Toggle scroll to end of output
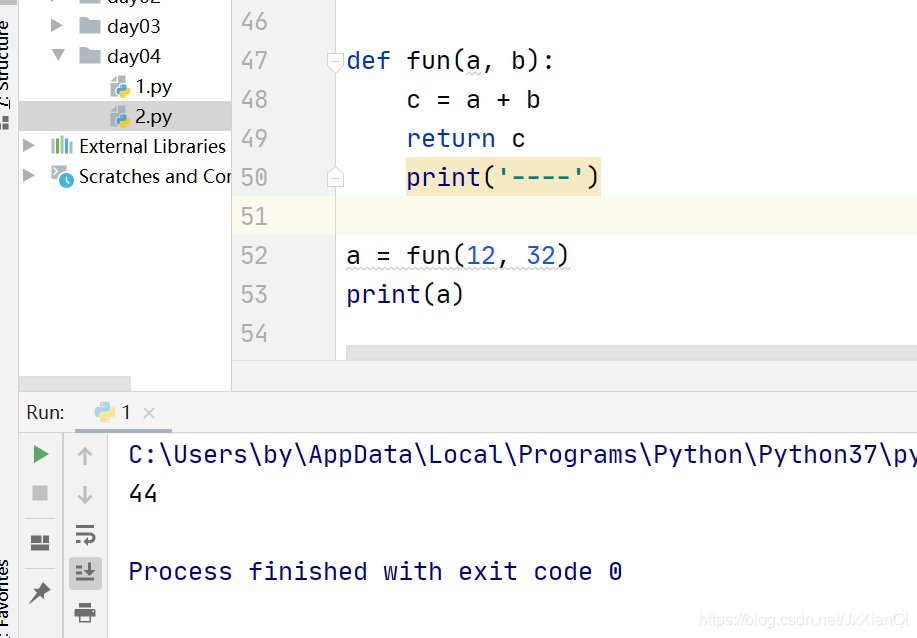Image resolution: width=917 pixels, height=638 pixels. [x=85, y=573]
